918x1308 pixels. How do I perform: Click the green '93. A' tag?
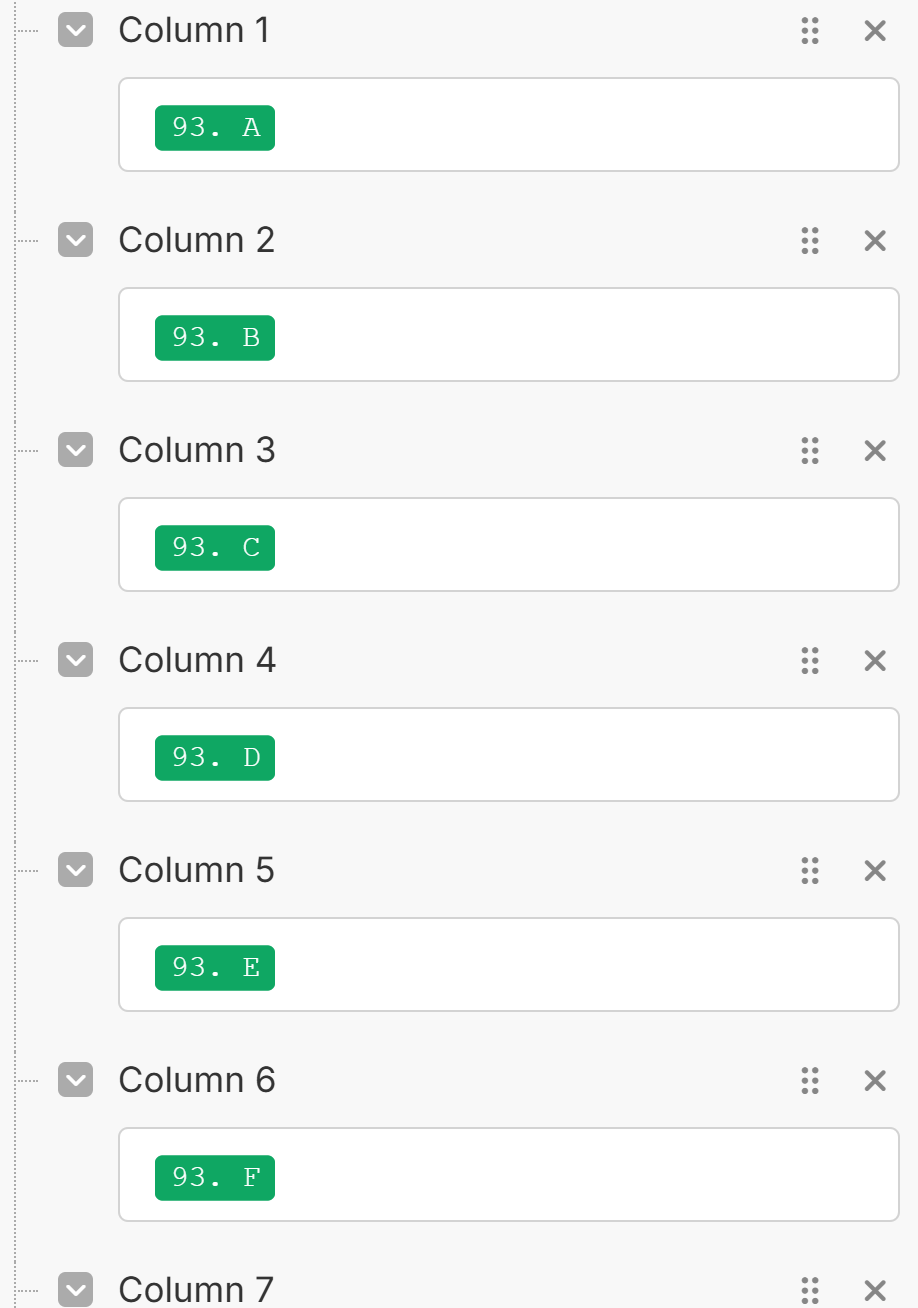(x=215, y=128)
